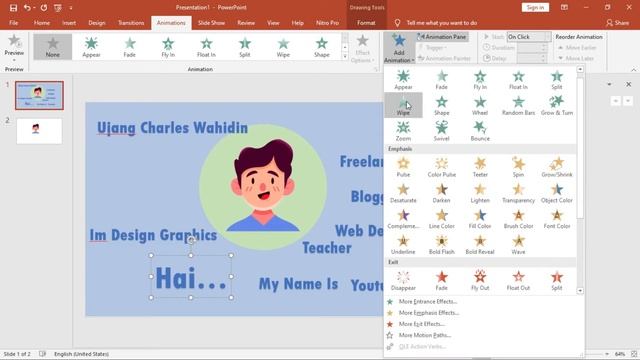The height and width of the screenshot is (360, 640).
Task: Apply Pulse emphasis effect
Action: [x=403, y=167]
